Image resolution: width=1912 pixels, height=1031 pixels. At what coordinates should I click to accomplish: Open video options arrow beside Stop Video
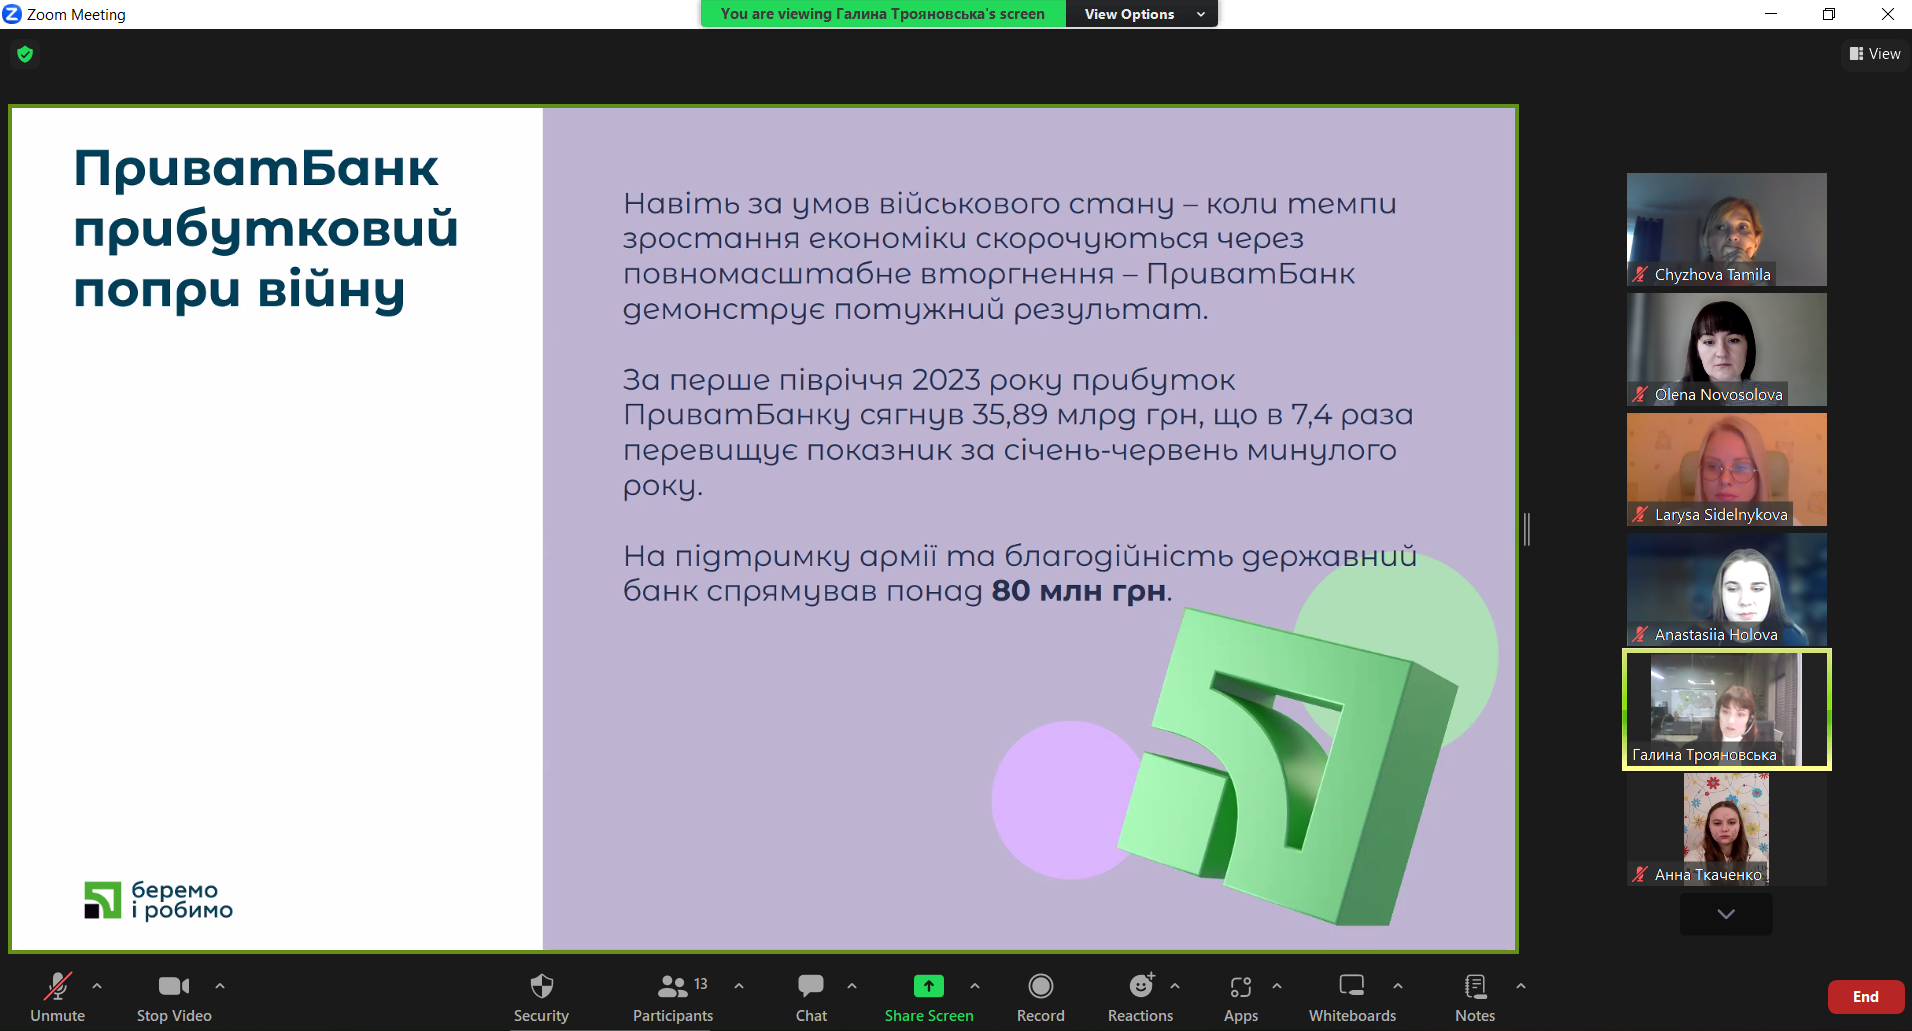pyautogui.click(x=220, y=986)
